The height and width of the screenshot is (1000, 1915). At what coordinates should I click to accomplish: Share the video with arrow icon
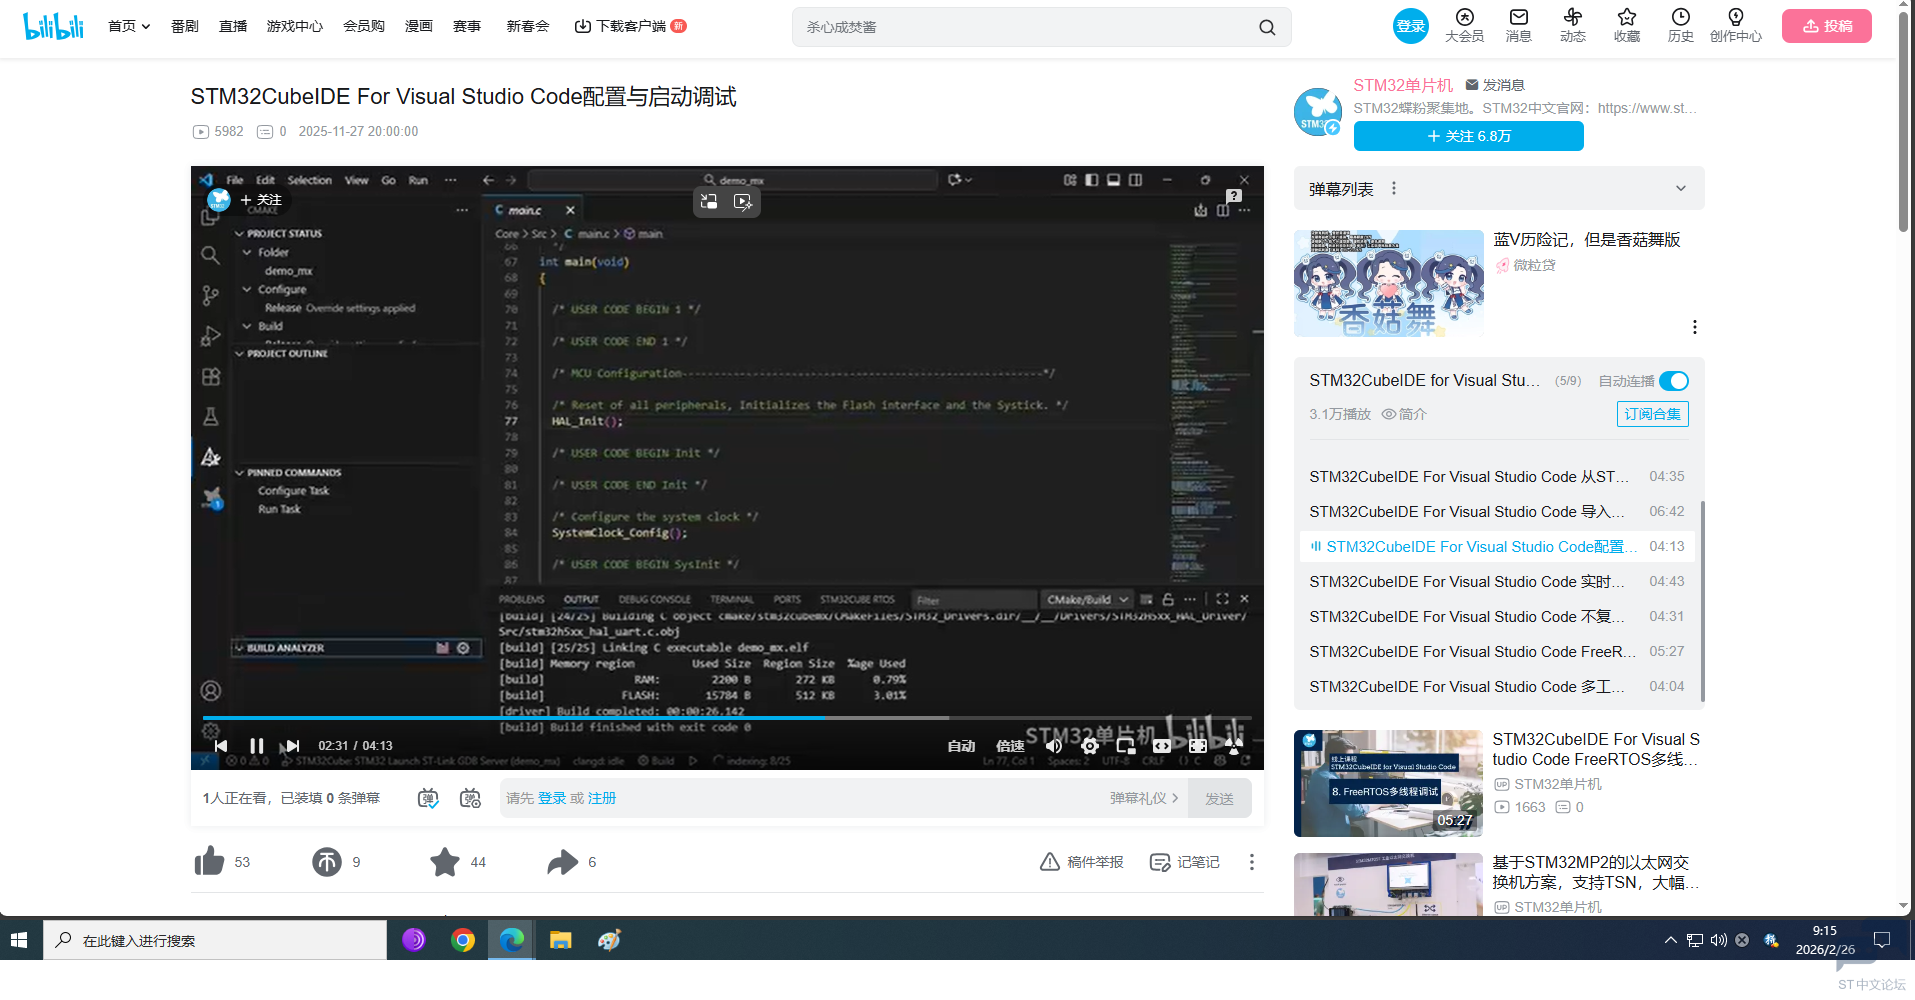click(563, 862)
